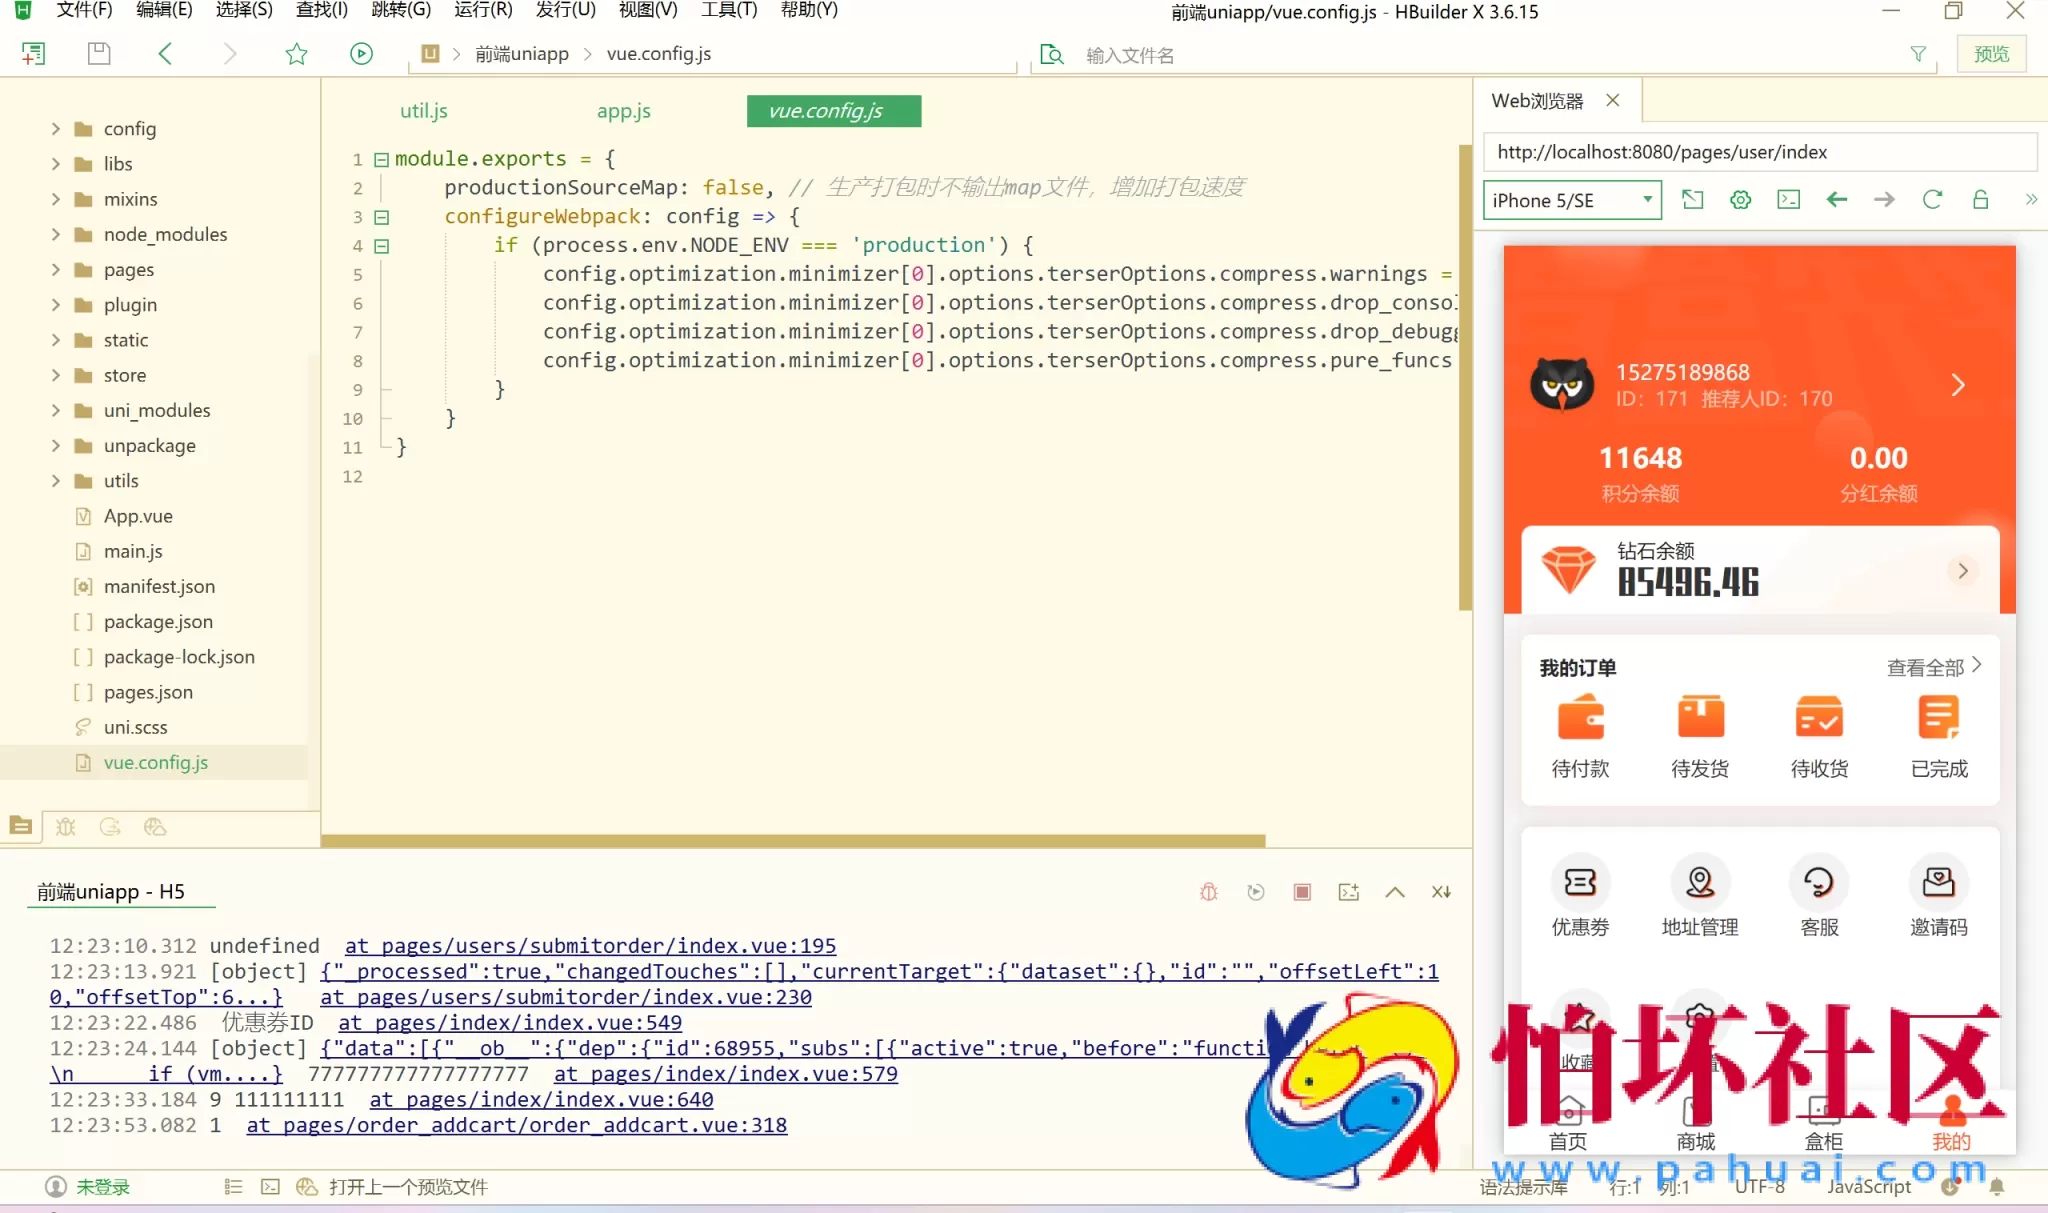This screenshot has width=2048, height=1213.
Task: Stop the running H5 console process
Action: tap(1301, 891)
